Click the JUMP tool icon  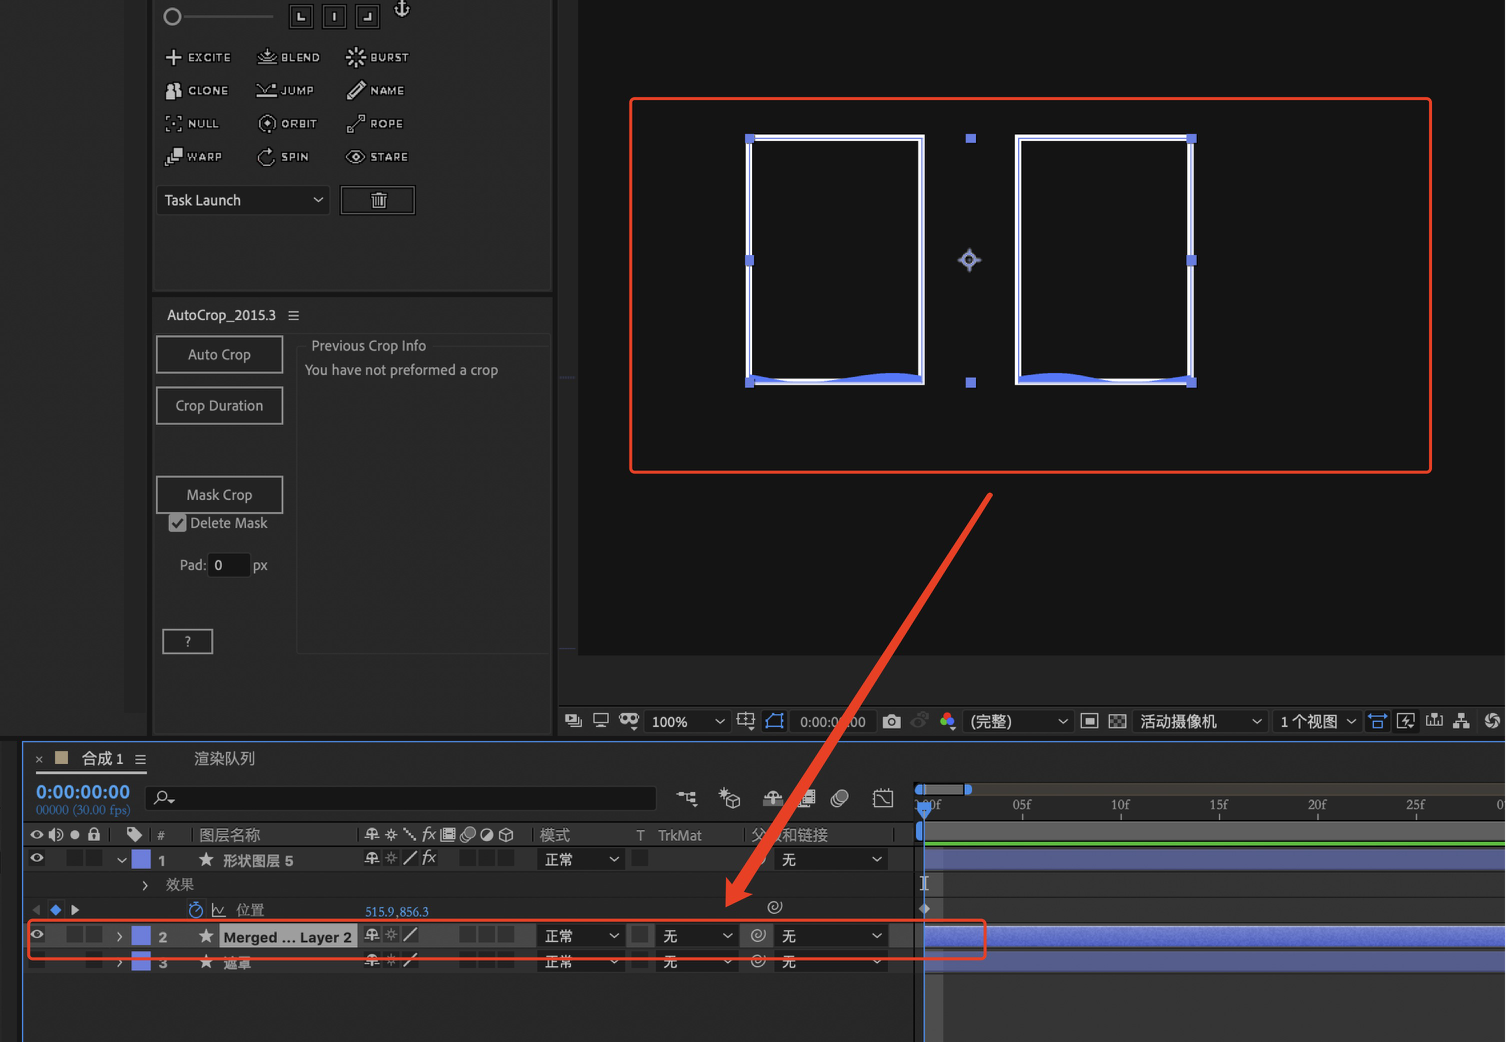pyautogui.click(x=266, y=90)
